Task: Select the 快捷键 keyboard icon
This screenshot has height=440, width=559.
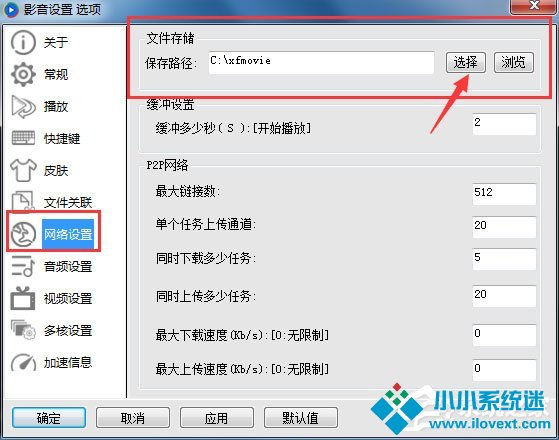Action: click(23, 138)
